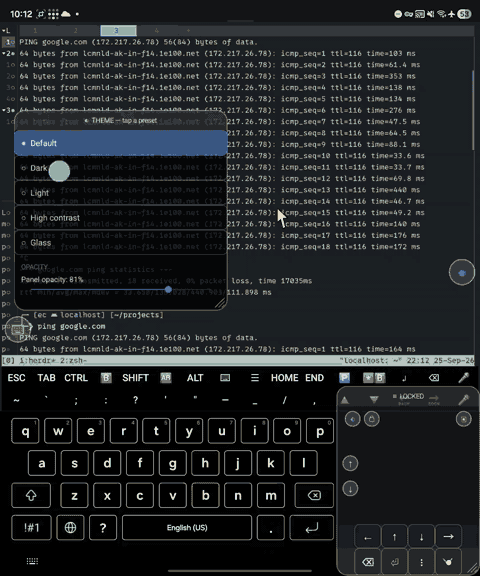
Task: Open the three-dot menu in touchpad panel
Action: (x=422, y=562)
